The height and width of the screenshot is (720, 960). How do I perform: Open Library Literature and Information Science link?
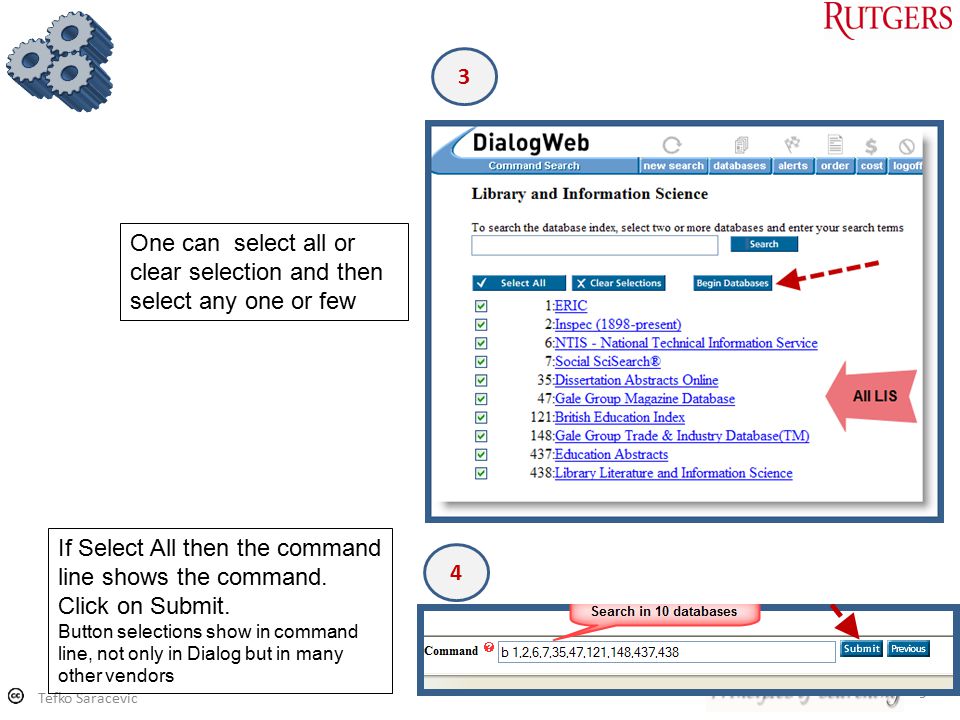point(673,473)
